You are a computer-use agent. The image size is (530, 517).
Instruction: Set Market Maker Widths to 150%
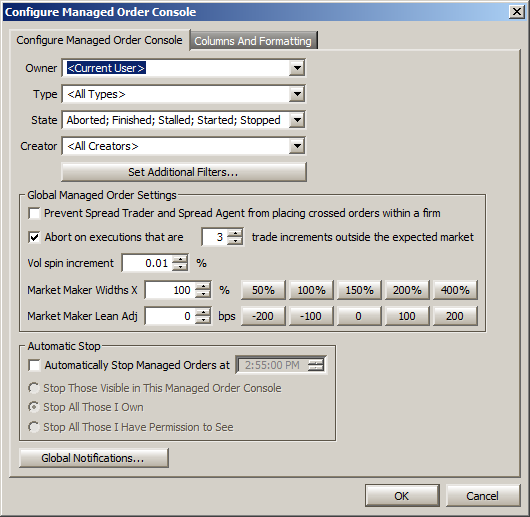[x=359, y=290]
